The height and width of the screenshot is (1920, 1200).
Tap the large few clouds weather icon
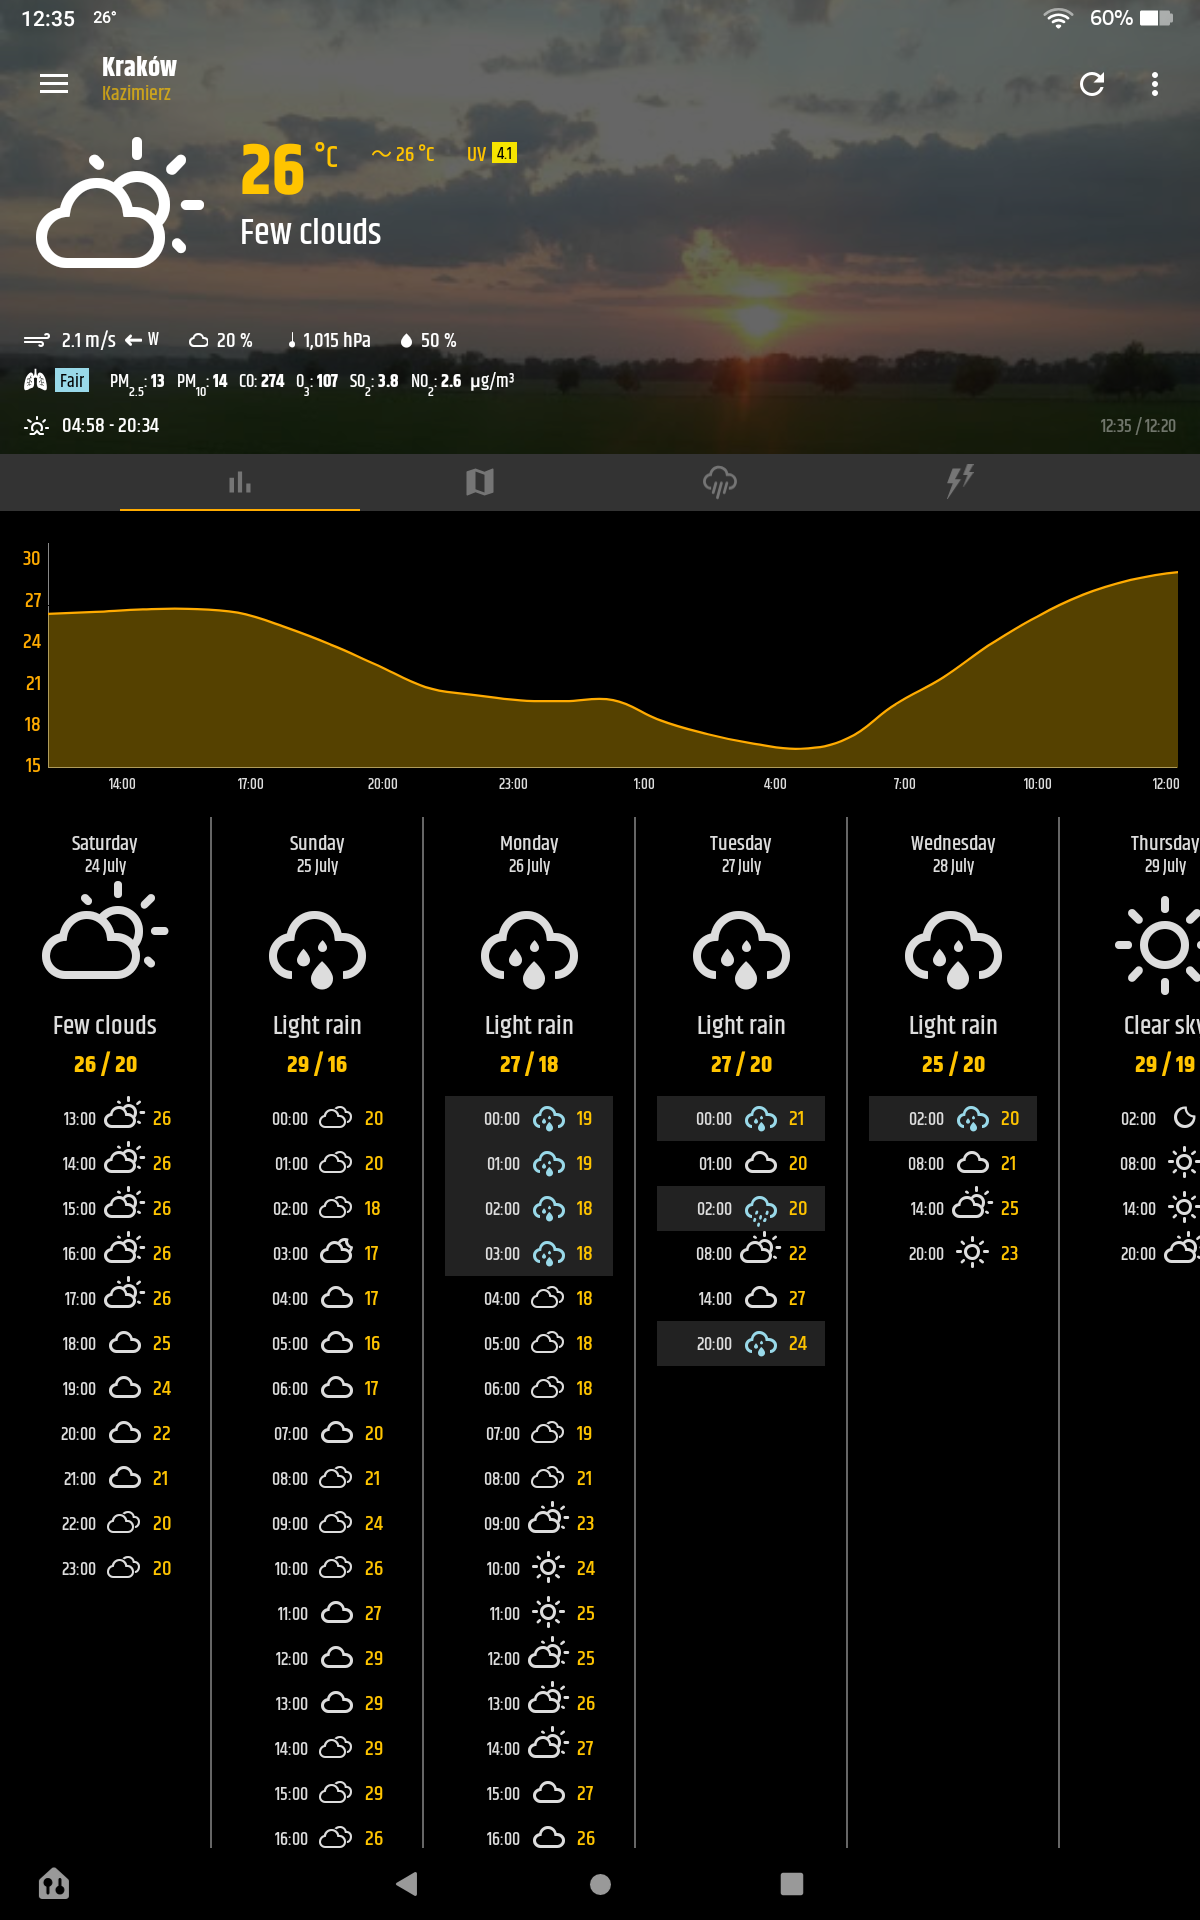[118, 205]
